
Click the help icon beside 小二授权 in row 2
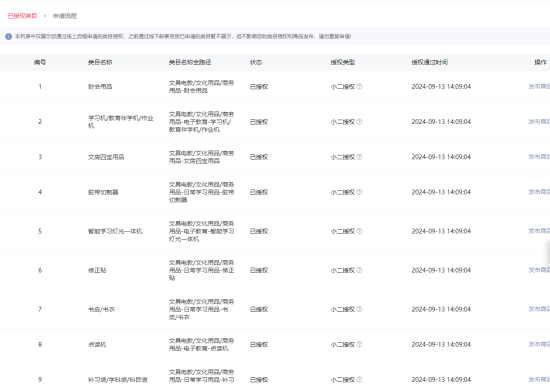tap(359, 122)
